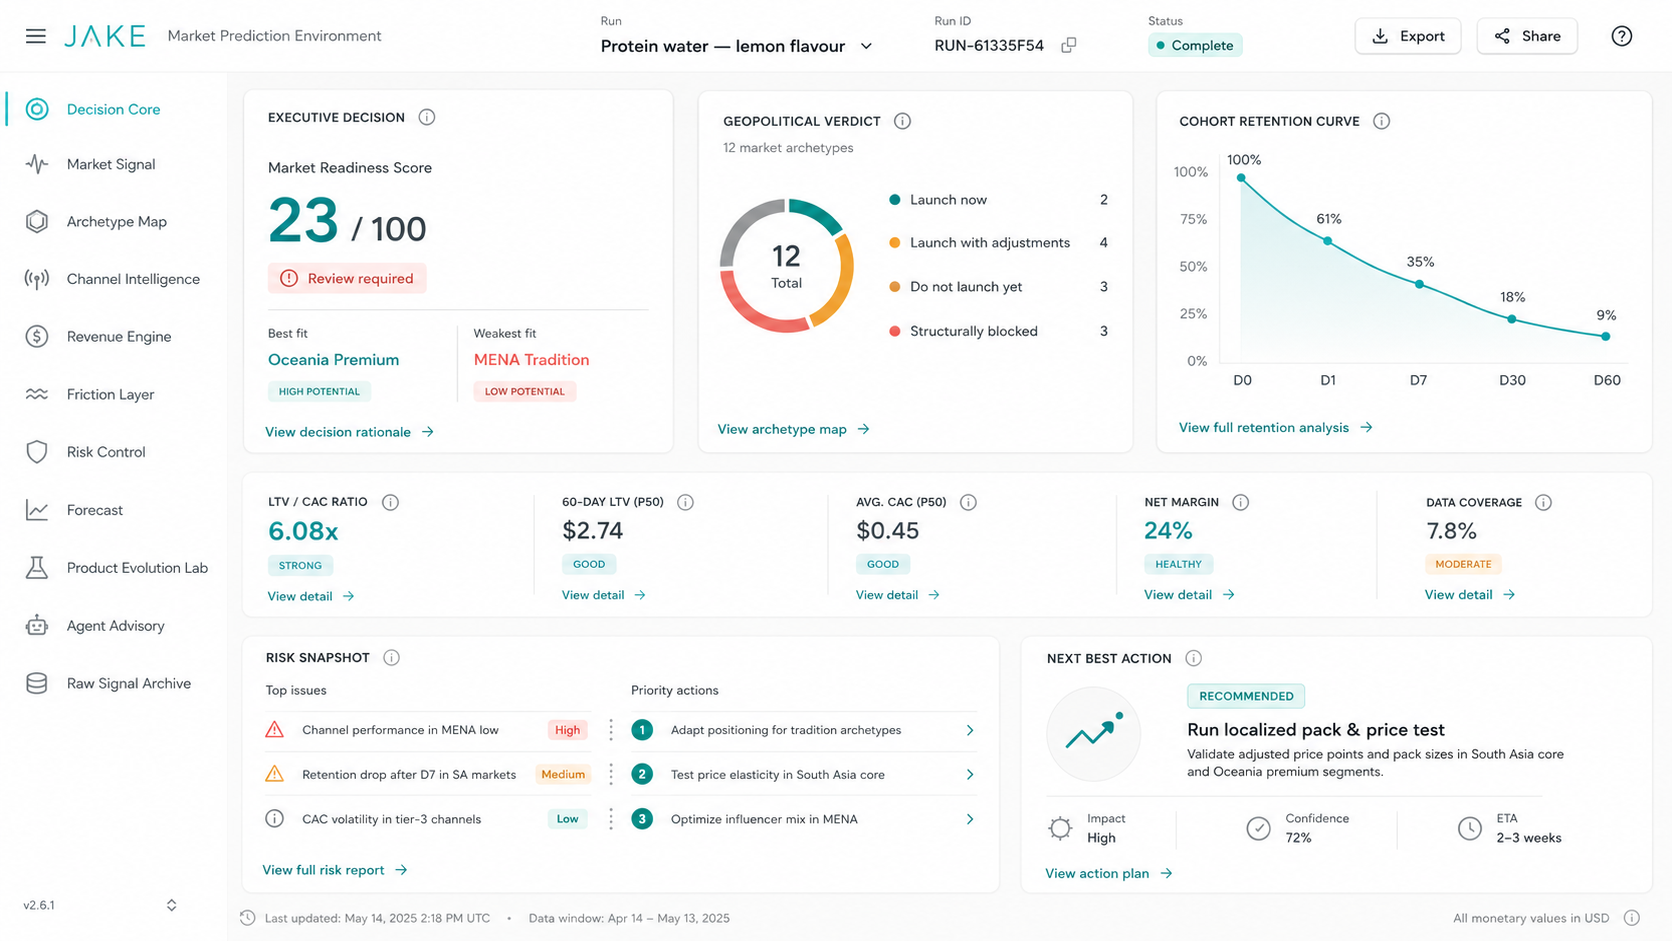Click the Net Margin info icon
The width and height of the screenshot is (1672, 941).
1241,502
